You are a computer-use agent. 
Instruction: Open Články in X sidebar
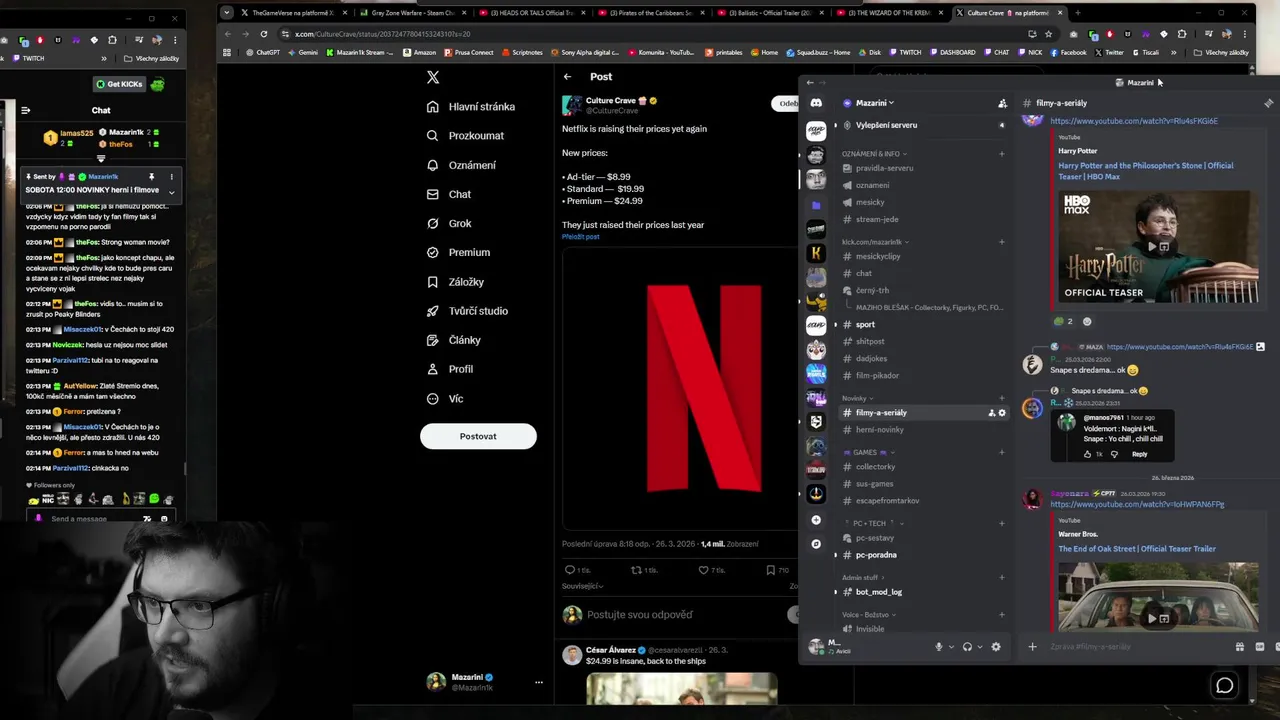tap(453, 340)
